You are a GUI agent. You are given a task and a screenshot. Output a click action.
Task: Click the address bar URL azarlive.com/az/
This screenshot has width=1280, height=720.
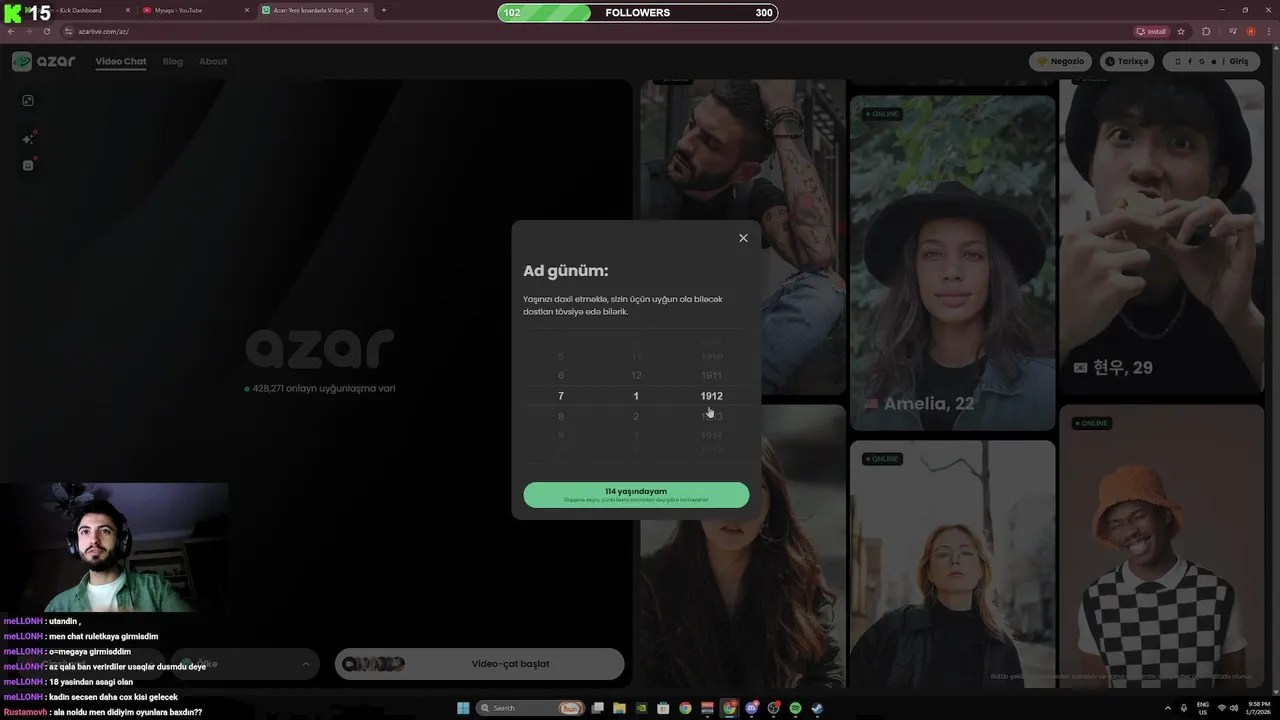(103, 31)
